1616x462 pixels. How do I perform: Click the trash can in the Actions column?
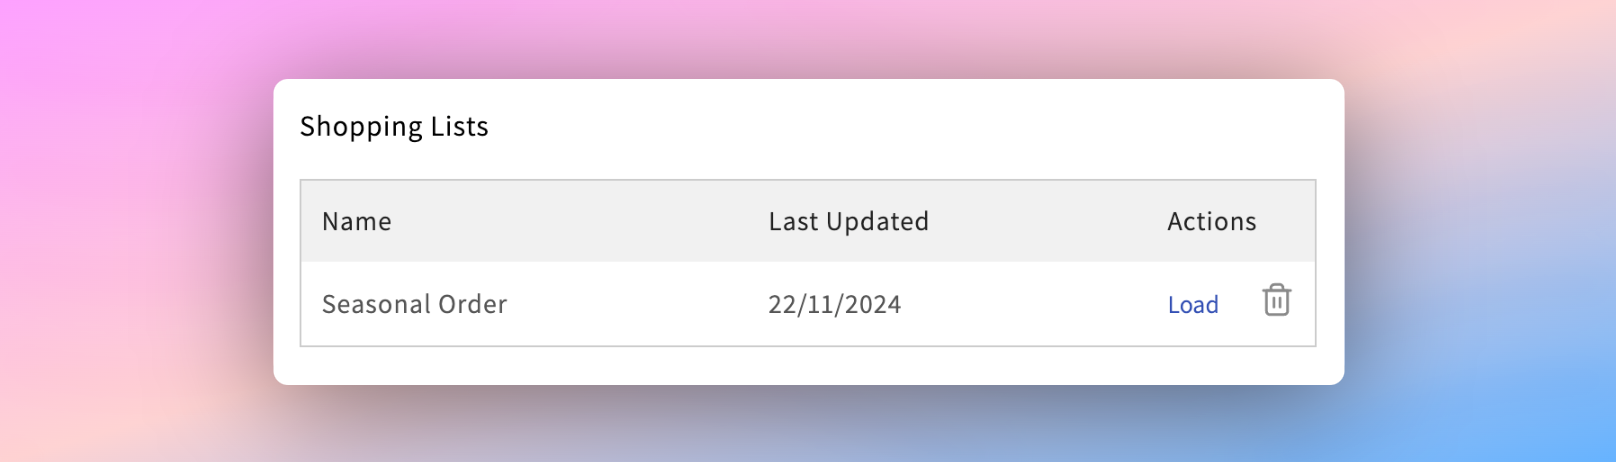coord(1276,300)
